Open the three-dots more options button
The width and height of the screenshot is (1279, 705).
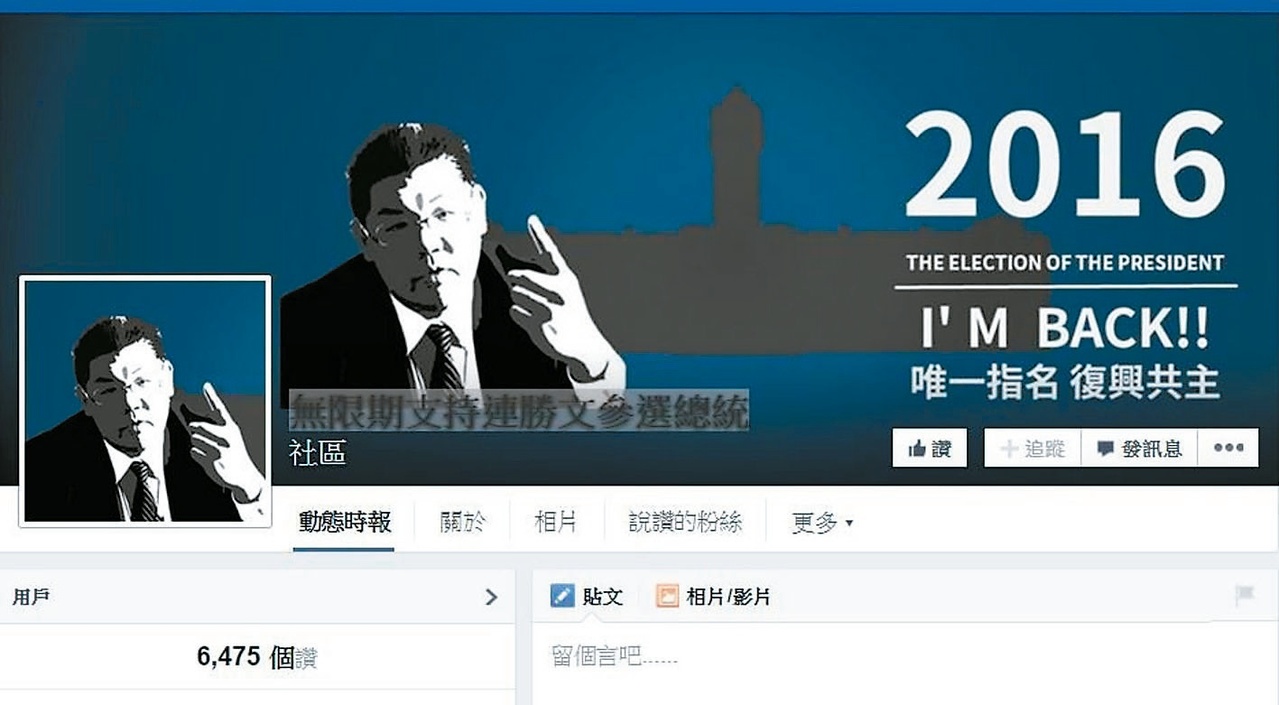pyautogui.click(x=1229, y=448)
